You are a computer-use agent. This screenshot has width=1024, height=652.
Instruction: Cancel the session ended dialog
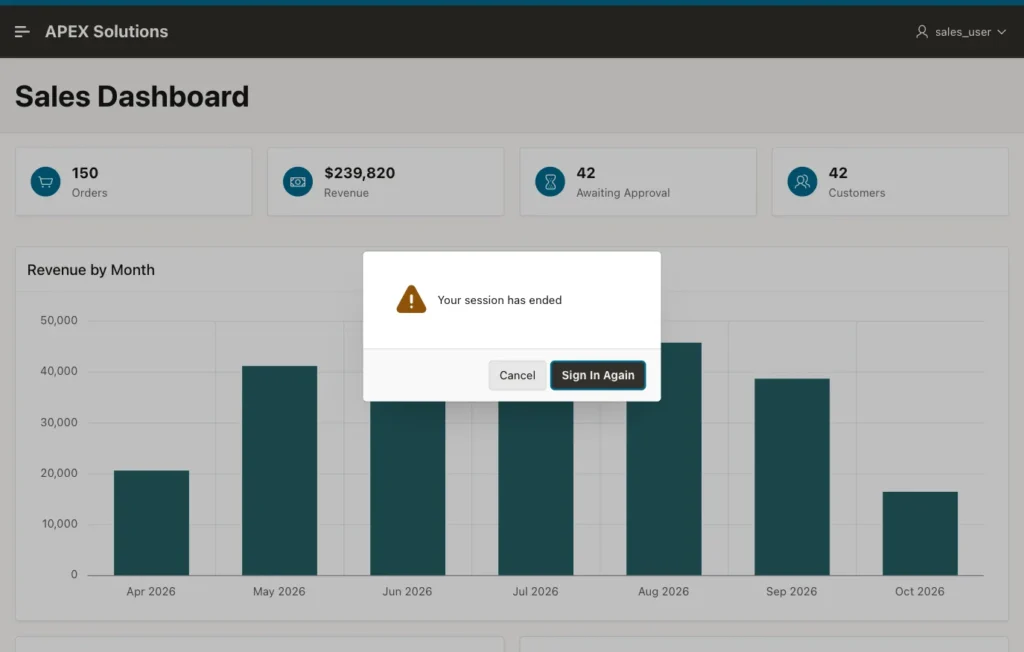coord(517,375)
